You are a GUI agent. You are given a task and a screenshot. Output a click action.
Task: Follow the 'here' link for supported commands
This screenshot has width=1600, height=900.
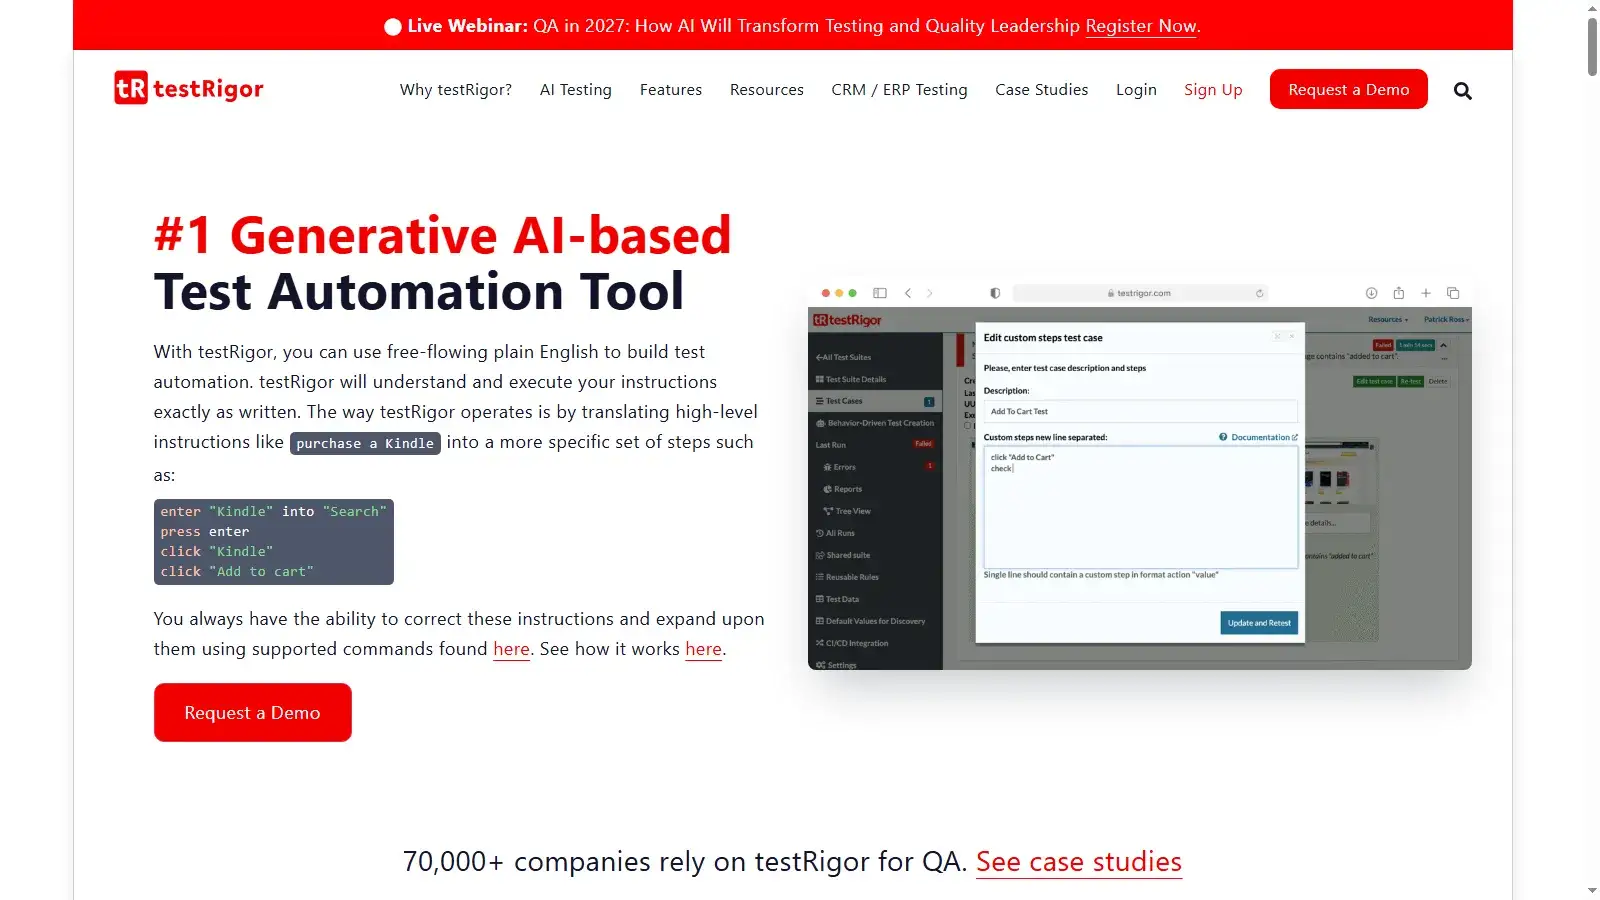tap(511, 649)
